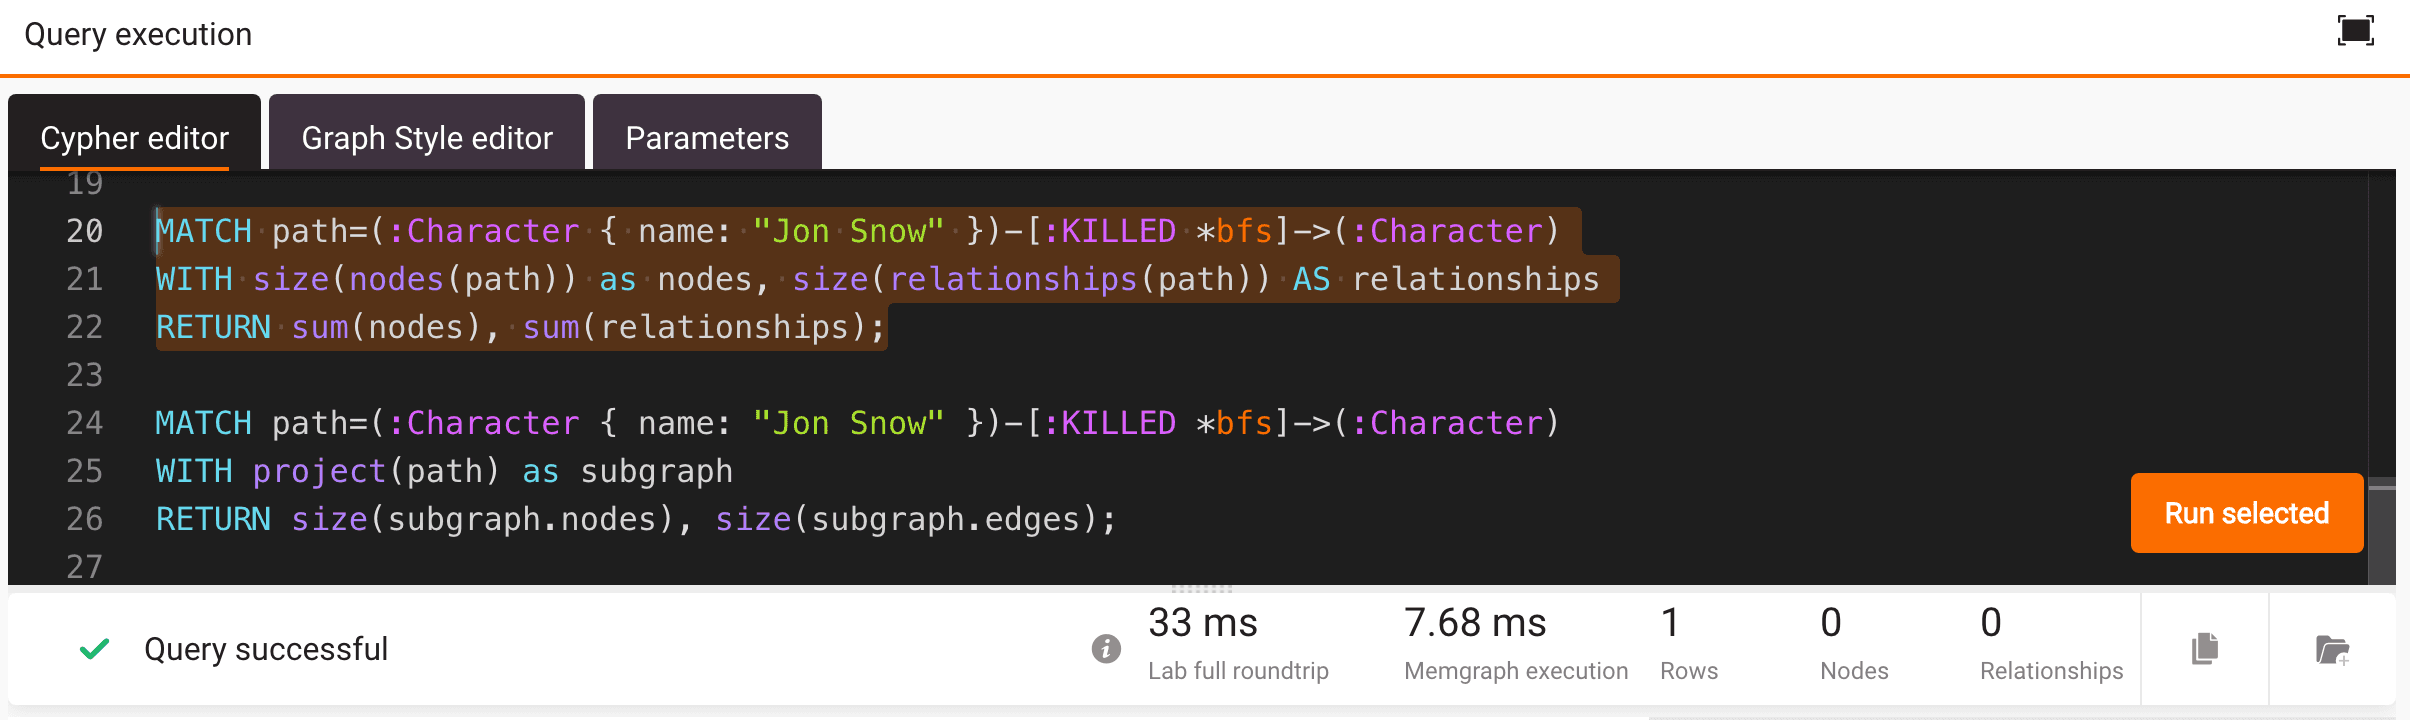Toggle fullscreen for Query execution panel
Viewport: 2410px width, 720px height.
(x=2355, y=31)
